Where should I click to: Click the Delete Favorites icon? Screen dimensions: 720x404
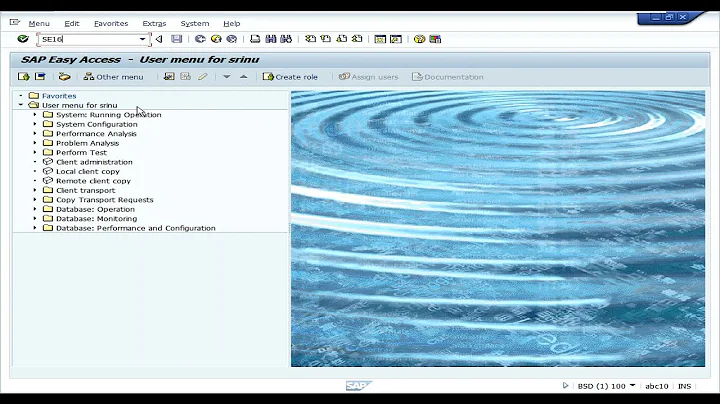point(186,77)
